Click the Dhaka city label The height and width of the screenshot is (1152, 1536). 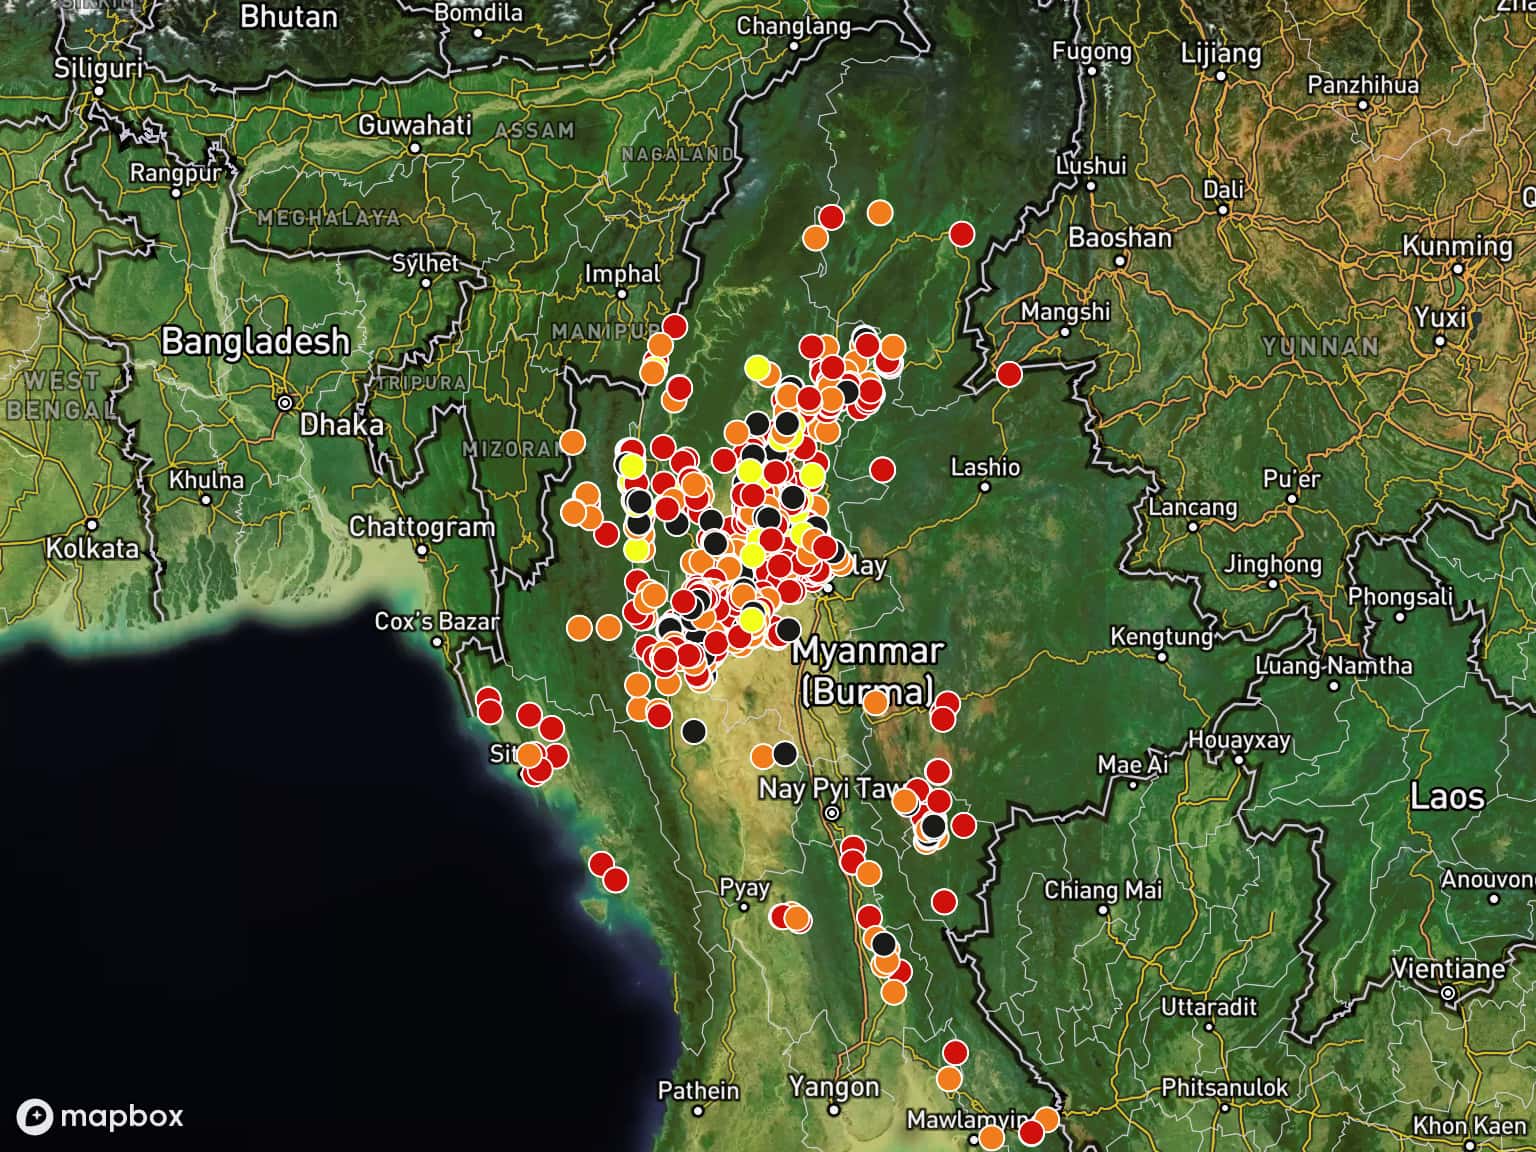point(341,424)
